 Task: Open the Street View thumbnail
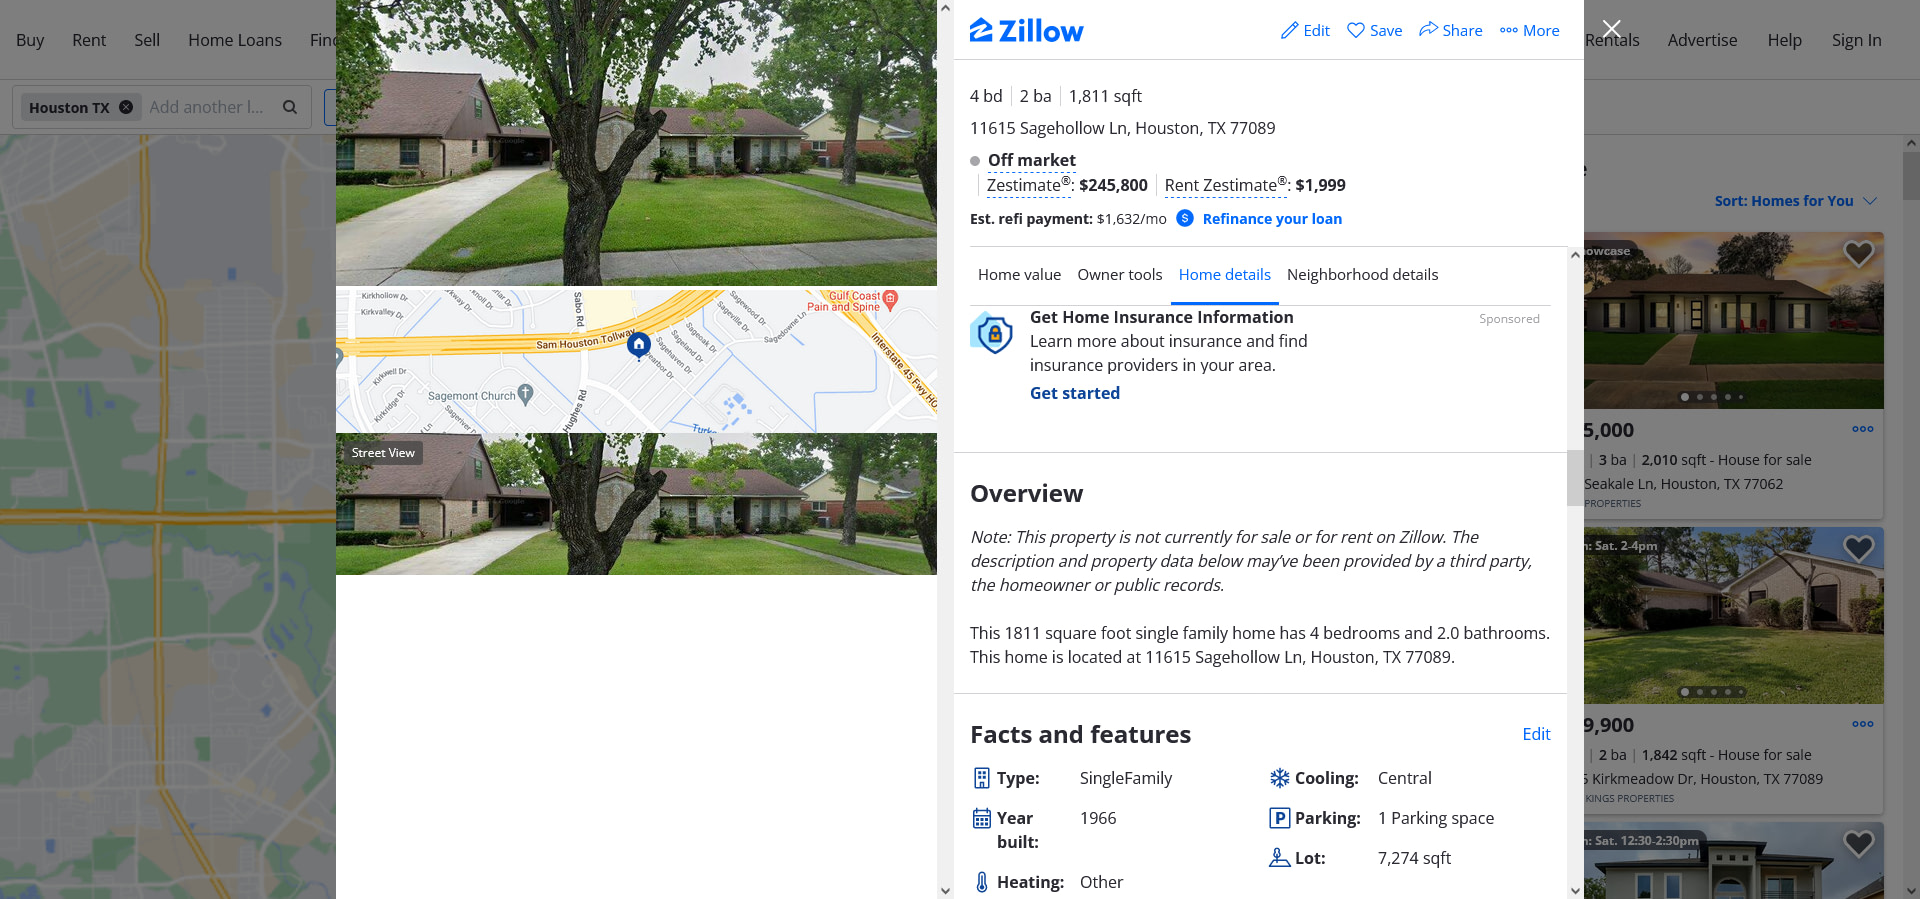point(636,504)
